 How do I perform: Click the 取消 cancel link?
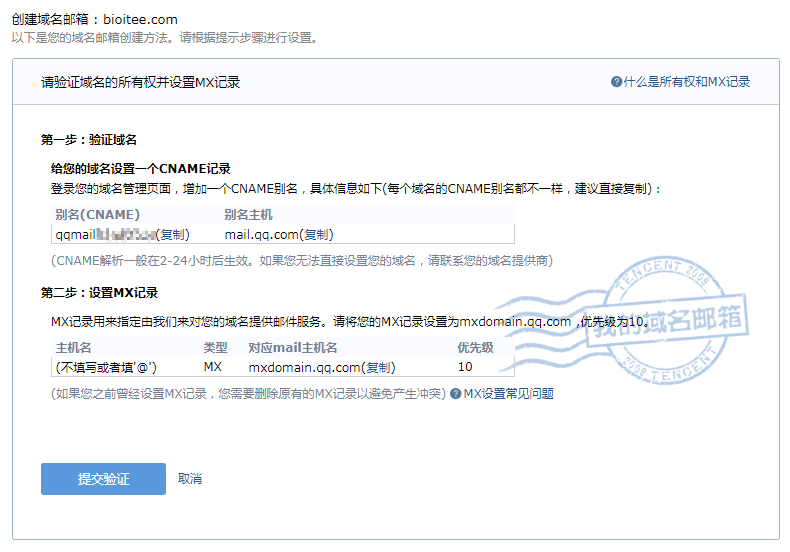coord(190,478)
